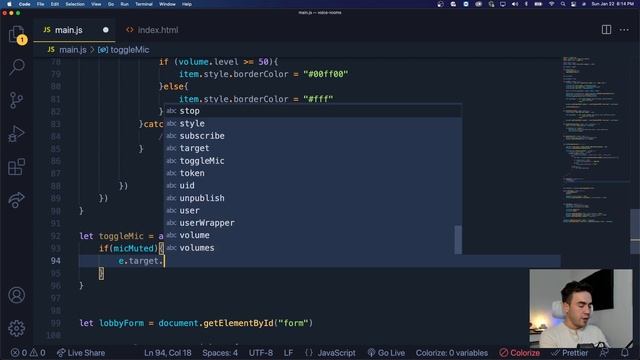
Task: Open the Manage gear icon
Action: pos(17,328)
